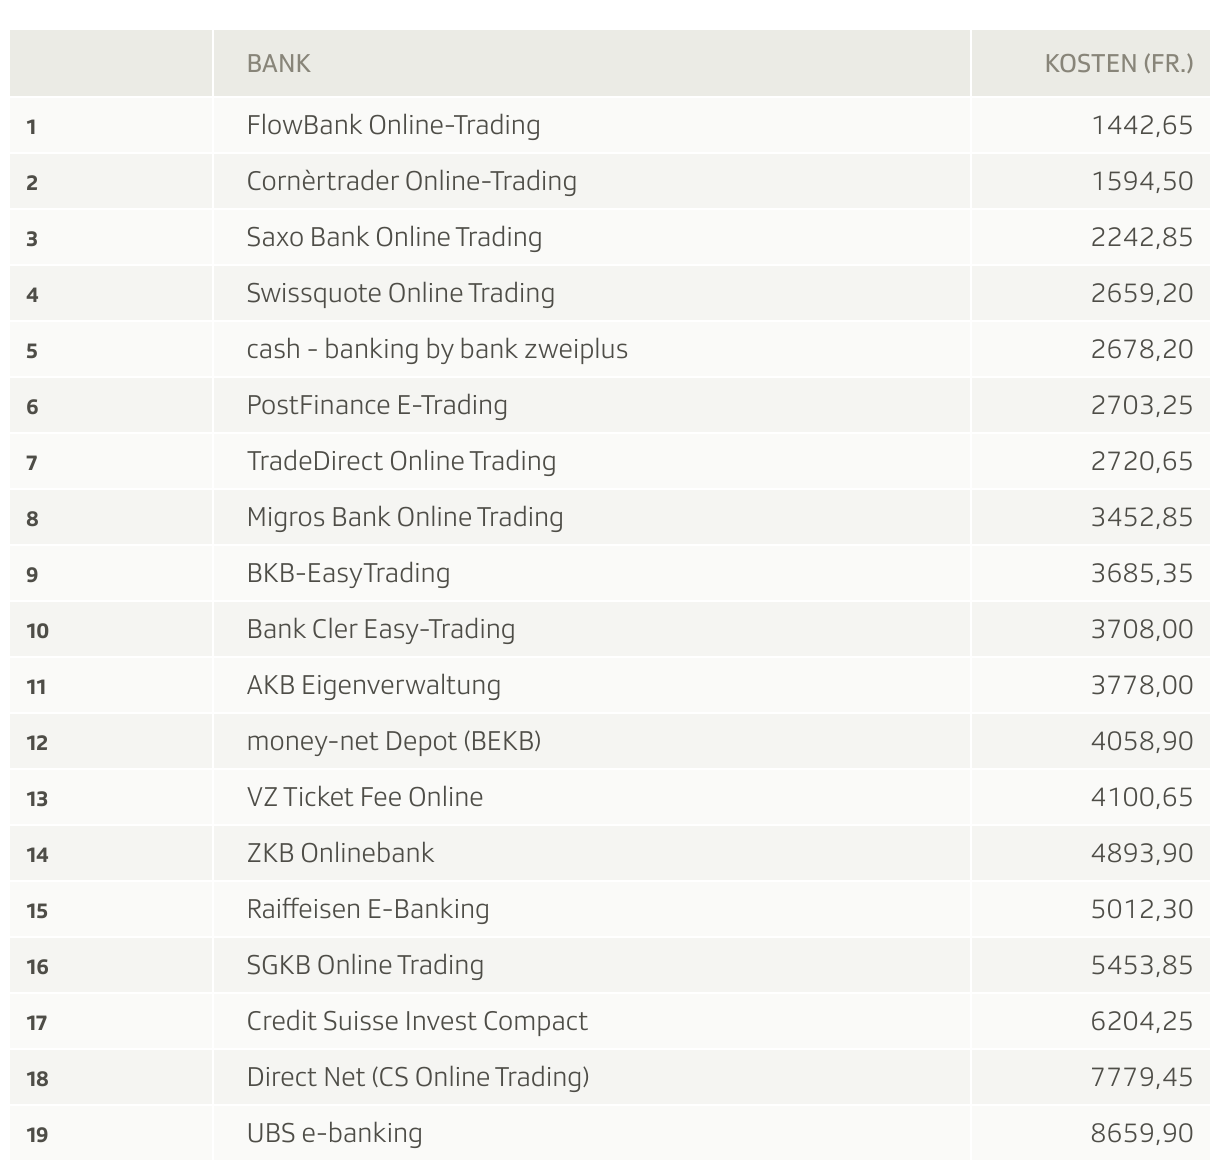The width and height of the screenshot is (1220, 1170).
Task: Click Saxo Bank Online Trading entry
Action: tap(394, 237)
